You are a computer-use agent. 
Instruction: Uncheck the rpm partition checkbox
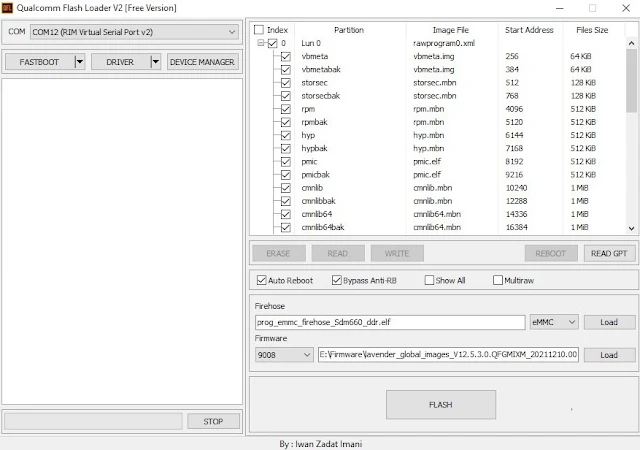[x=286, y=109]
